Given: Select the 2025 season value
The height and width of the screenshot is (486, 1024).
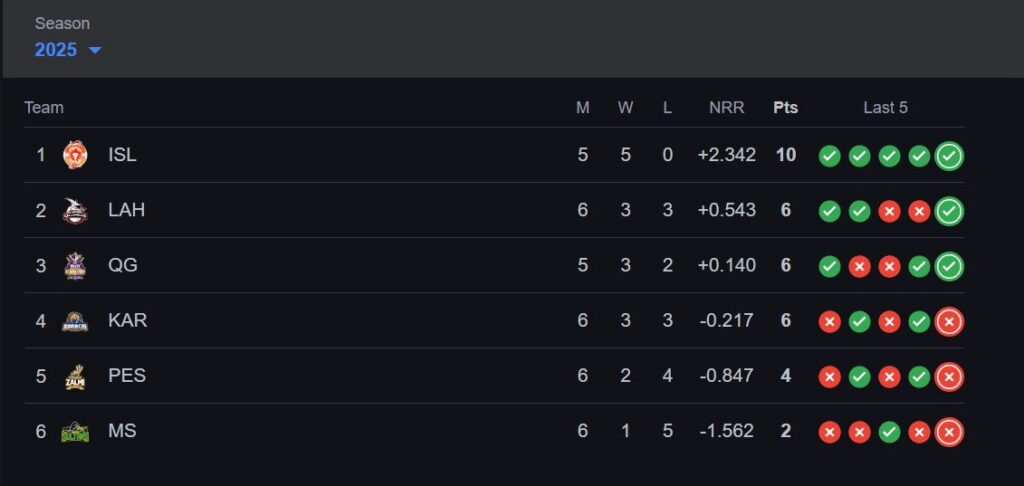Looking at the screenshot, I should 56,50.
